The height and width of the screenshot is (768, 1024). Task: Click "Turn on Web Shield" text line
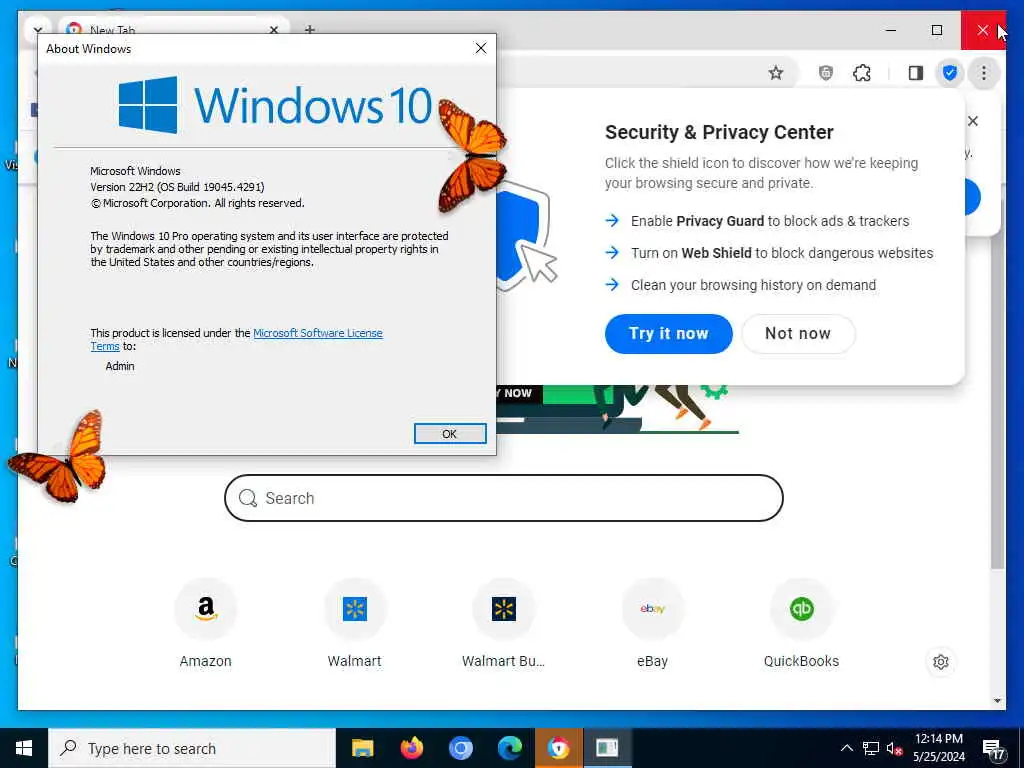782,253
